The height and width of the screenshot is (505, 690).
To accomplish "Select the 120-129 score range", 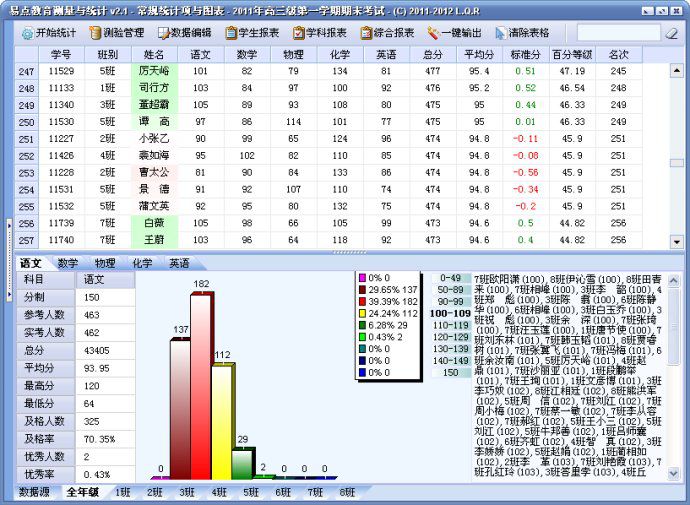I will point(451,337).
